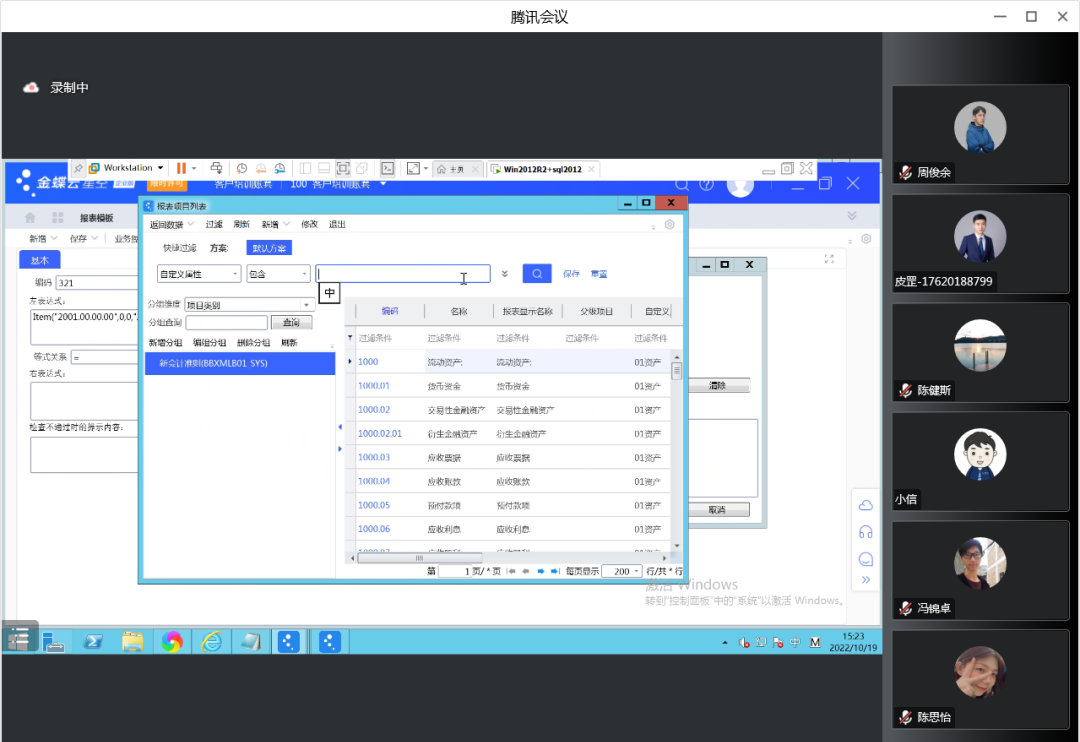Expand advanced filter double-chevron
1080x742 pixels.
pyautogui.click(x=505, y=274)
